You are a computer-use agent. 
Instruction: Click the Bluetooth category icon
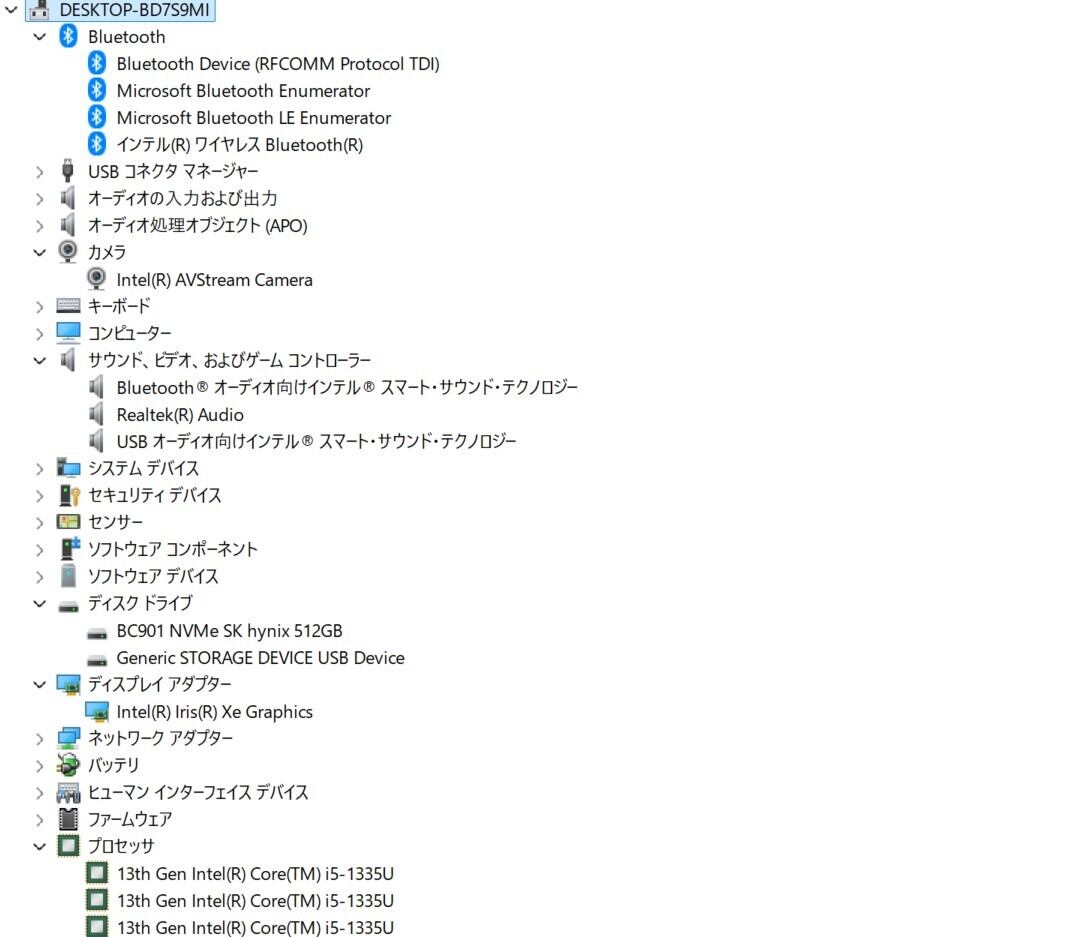[x=68, y=36]
